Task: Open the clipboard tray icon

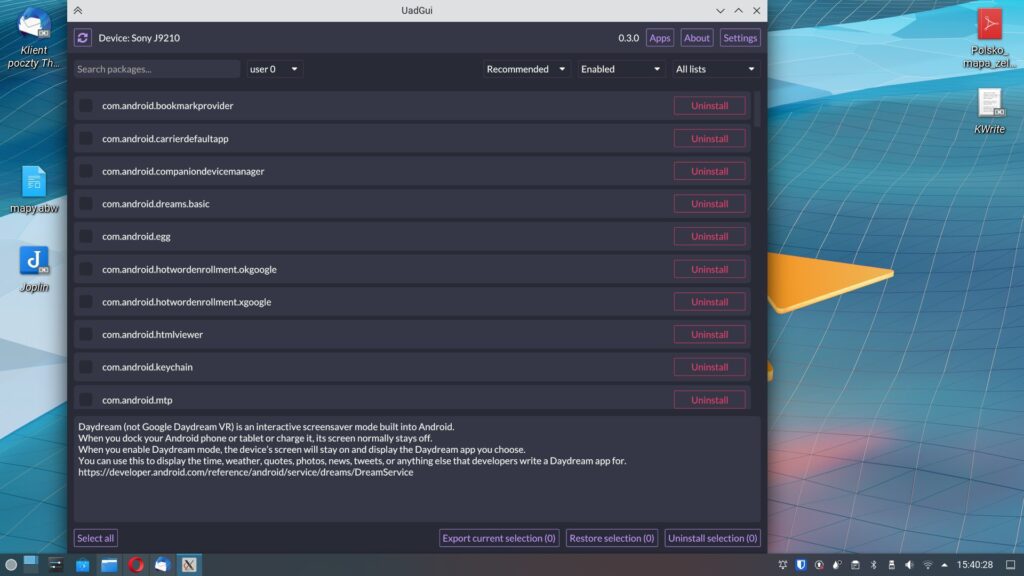Action: tap(855, 565)
